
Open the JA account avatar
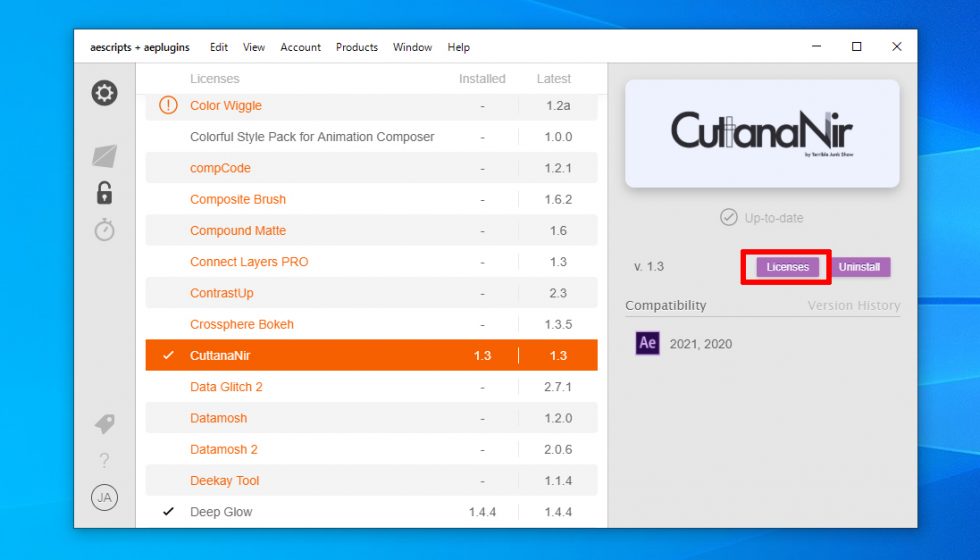pyautogui.click(x=104, y=498)
